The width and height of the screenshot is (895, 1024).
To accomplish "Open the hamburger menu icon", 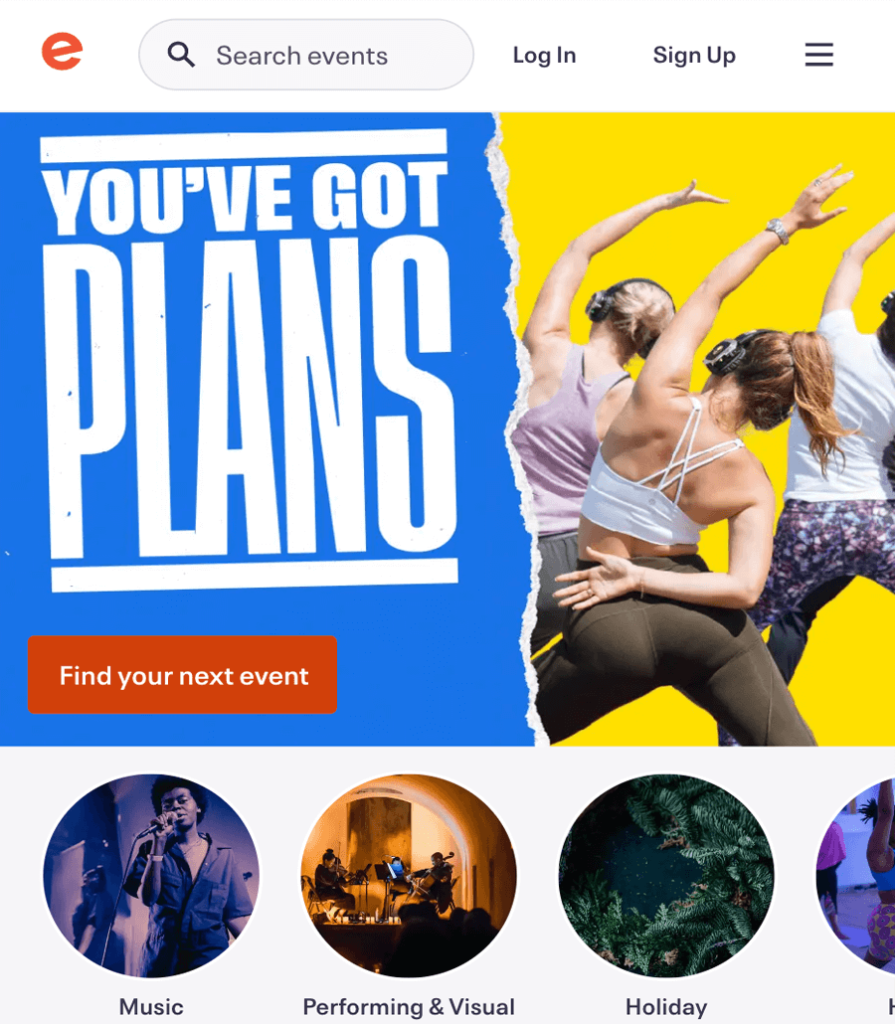I will click(819, 55).
